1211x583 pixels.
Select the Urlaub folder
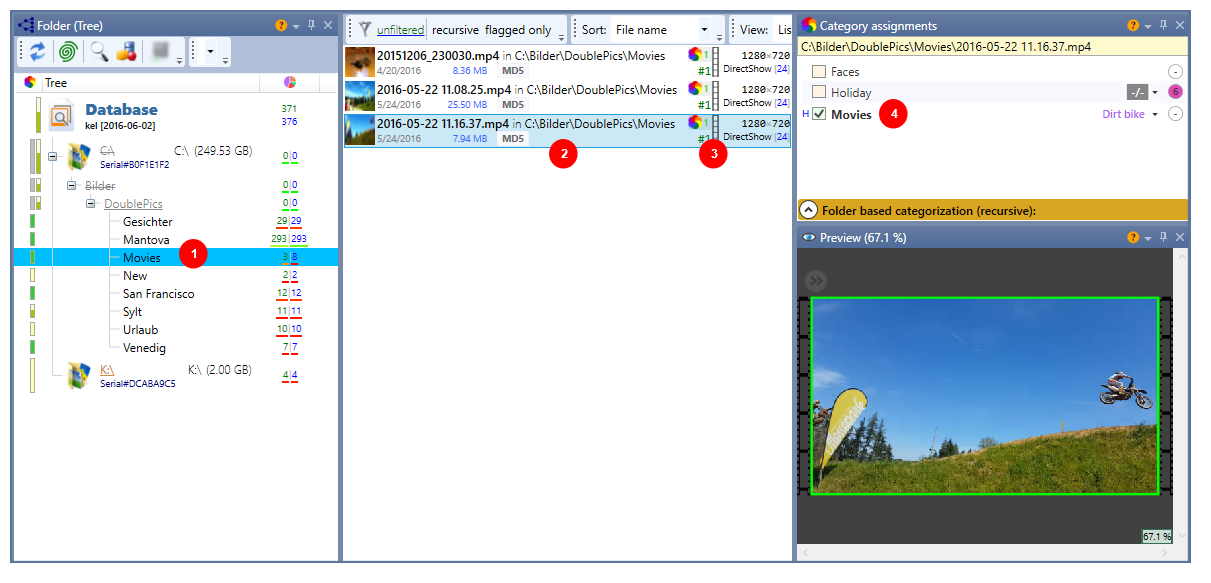pos(140,330)
